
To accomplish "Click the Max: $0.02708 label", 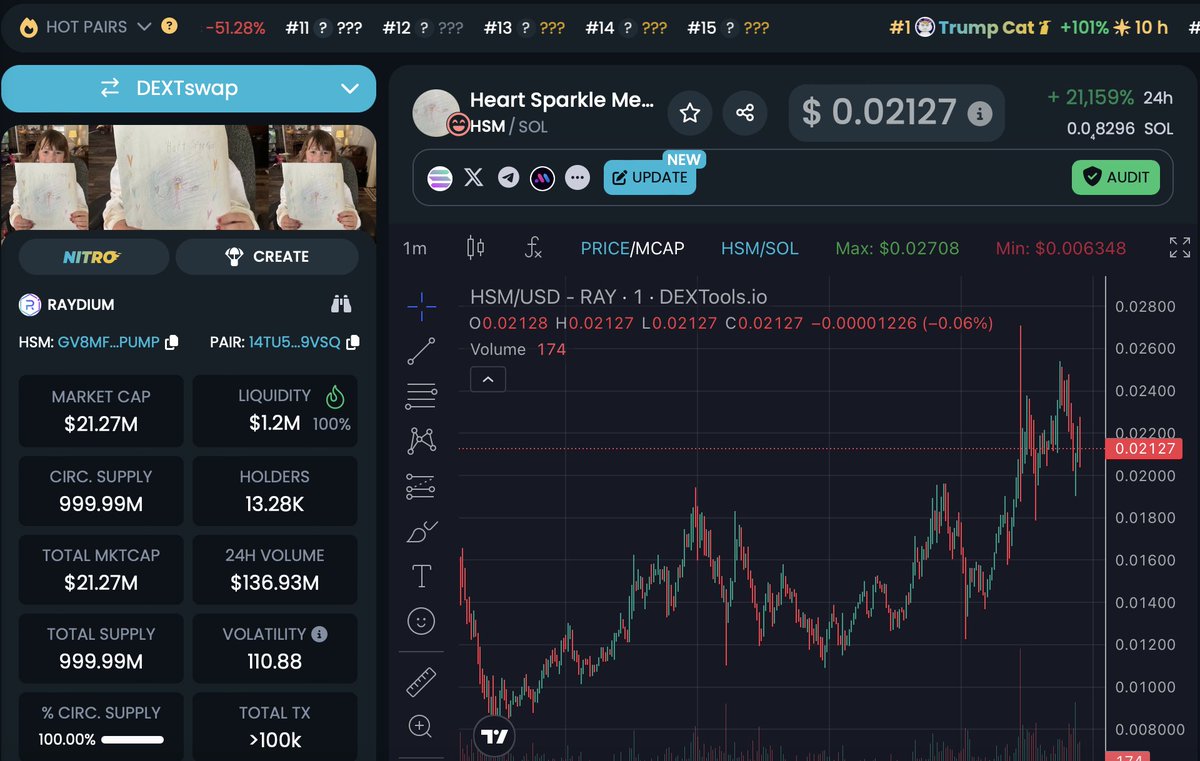I will (x=897, y=248).
